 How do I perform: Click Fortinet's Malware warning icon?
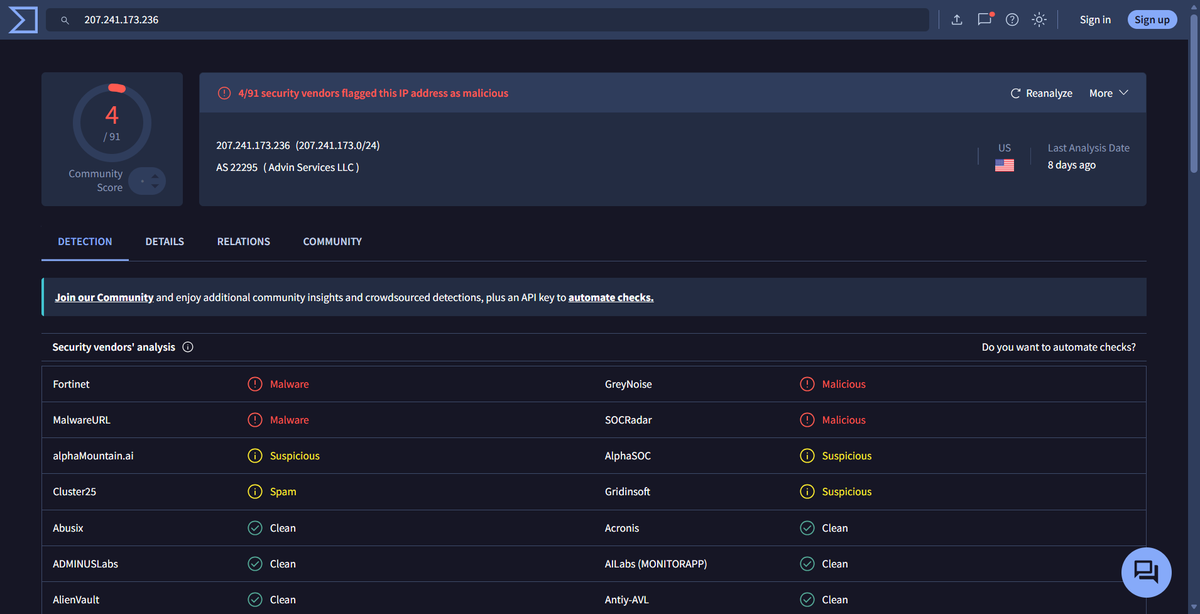[x=255, y=384]
